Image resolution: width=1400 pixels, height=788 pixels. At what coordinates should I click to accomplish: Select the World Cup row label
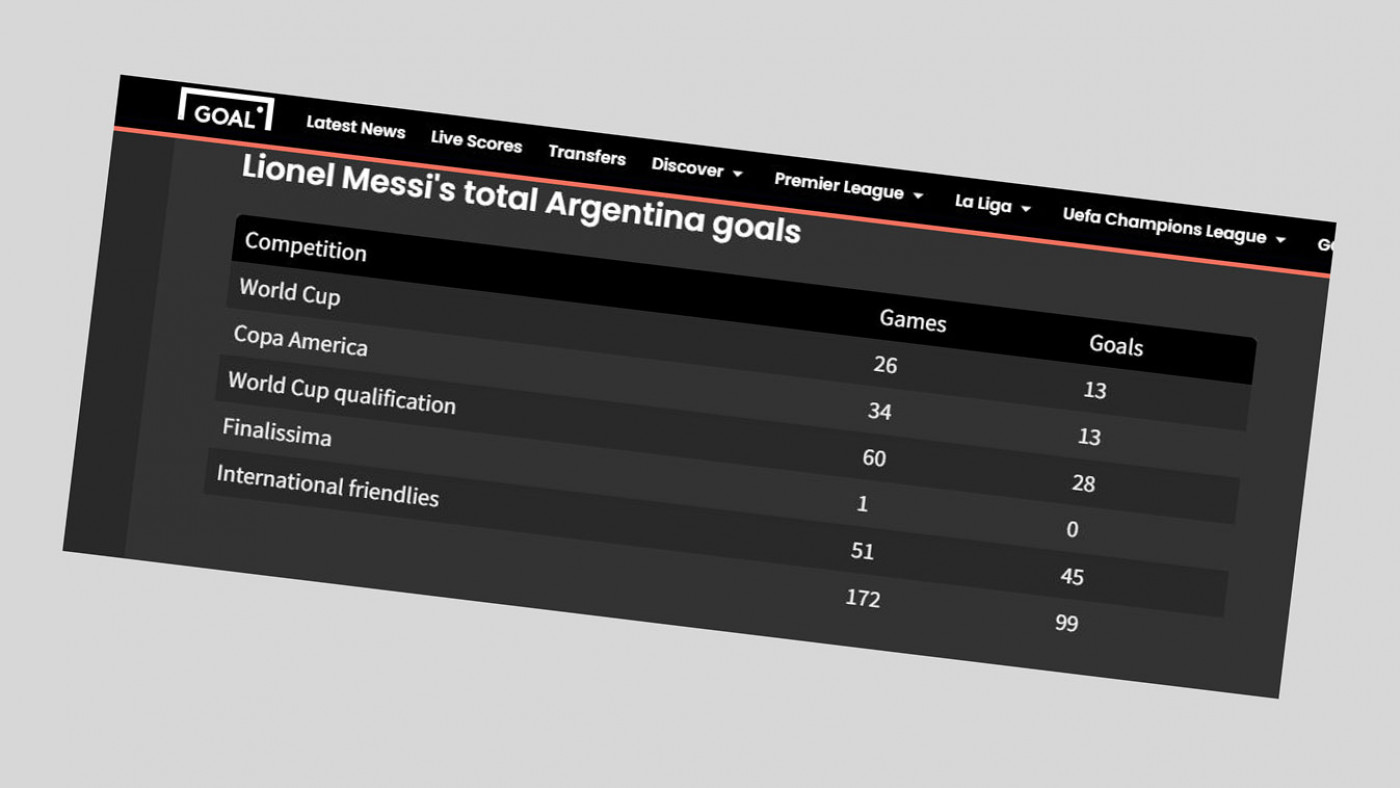tap(289, 292)
